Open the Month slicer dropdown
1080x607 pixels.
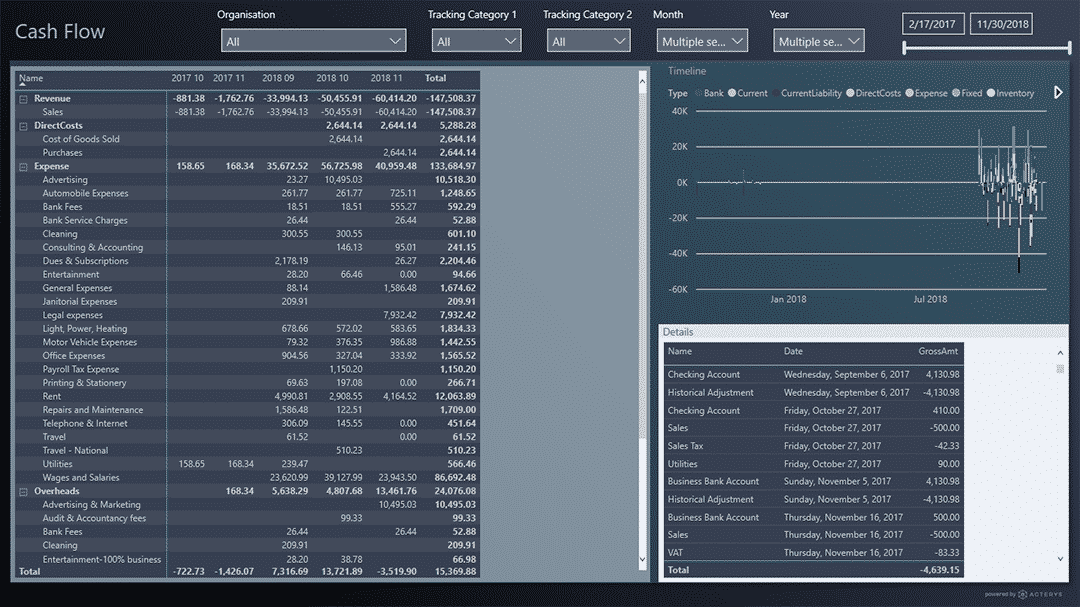703,41
